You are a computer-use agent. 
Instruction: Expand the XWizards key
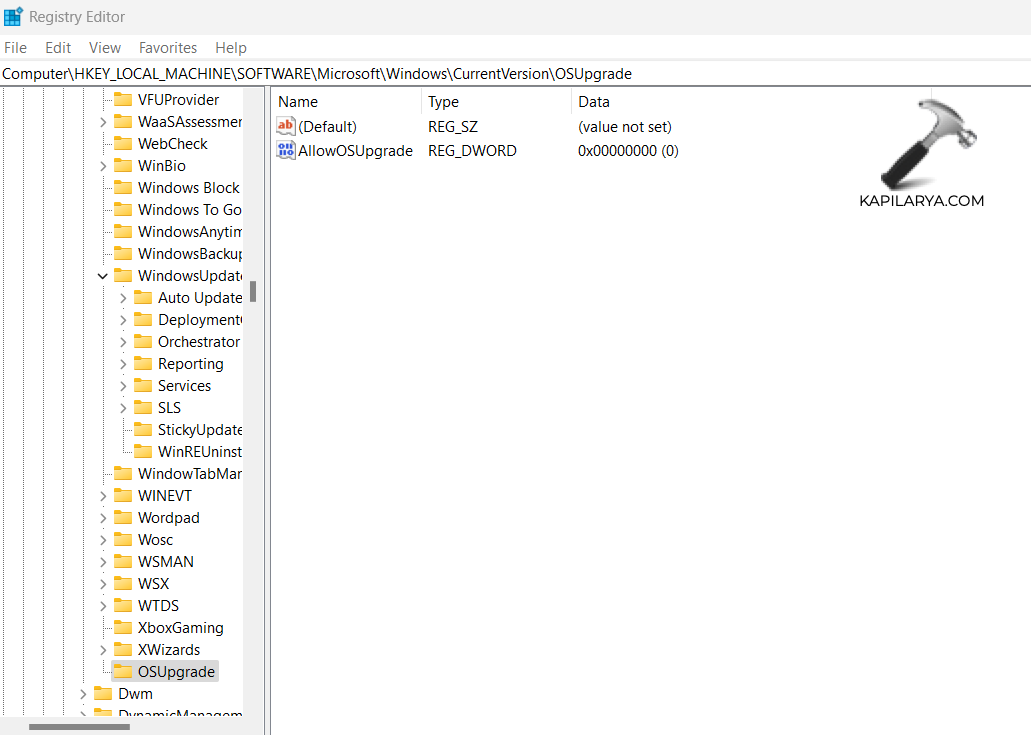(x=103, y=650)
